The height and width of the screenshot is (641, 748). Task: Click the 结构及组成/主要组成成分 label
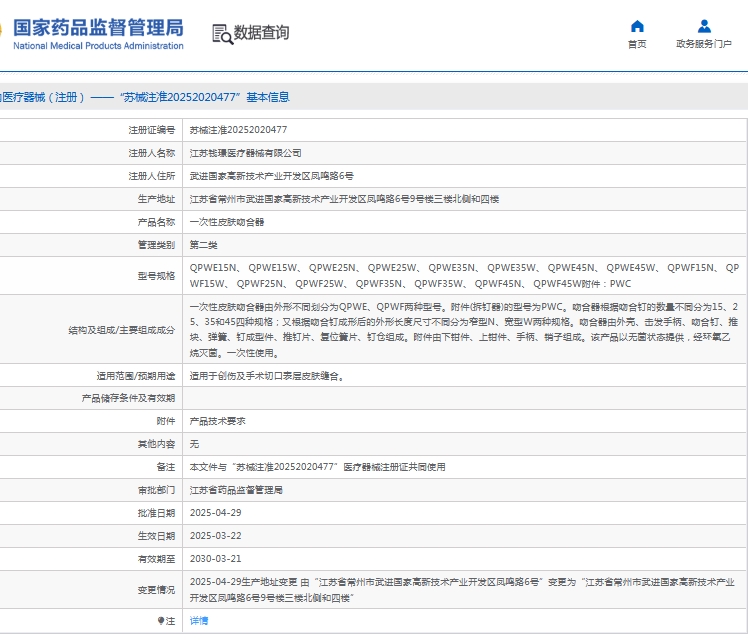(x=122, y=330)
